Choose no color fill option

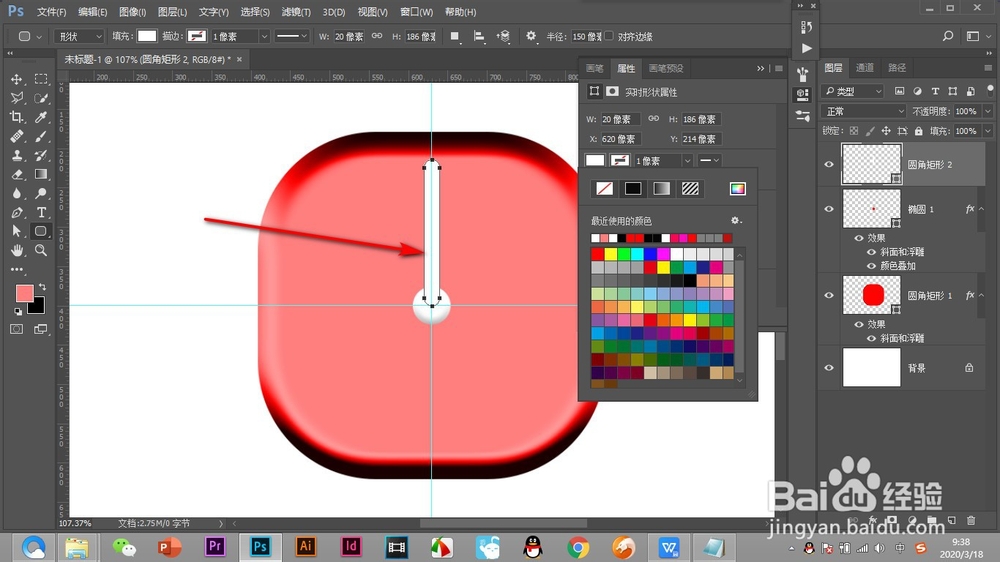(604, 189)
